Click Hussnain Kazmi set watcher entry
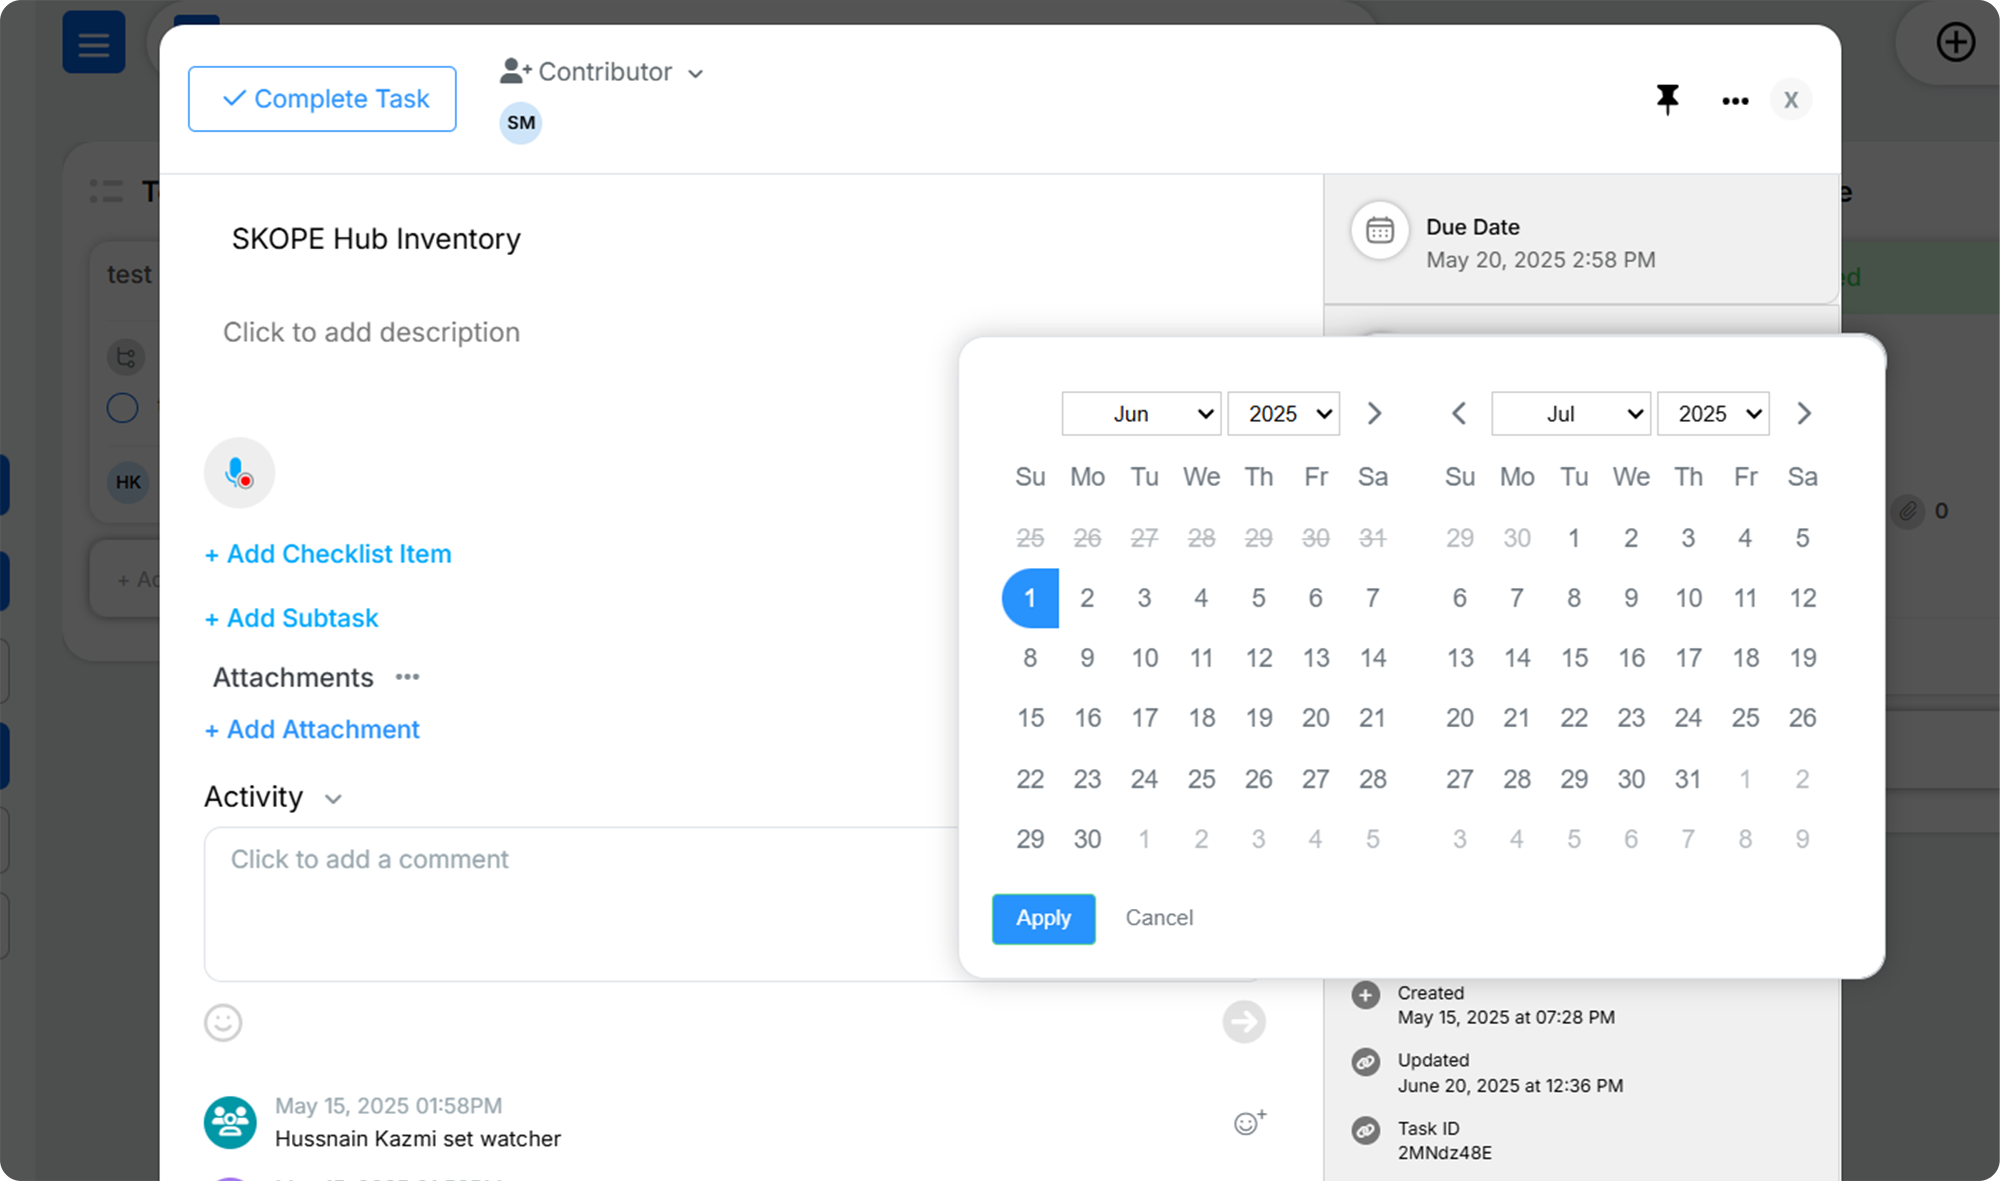Viewport: 2000px width, 1181px height. (x=417, y=1139)
